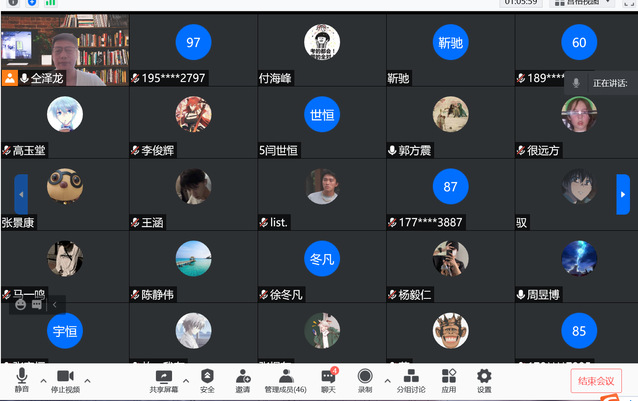Click the End Meeting (结束会议) button
Viewport: 638px width, 401px height.
click(596, 380)
